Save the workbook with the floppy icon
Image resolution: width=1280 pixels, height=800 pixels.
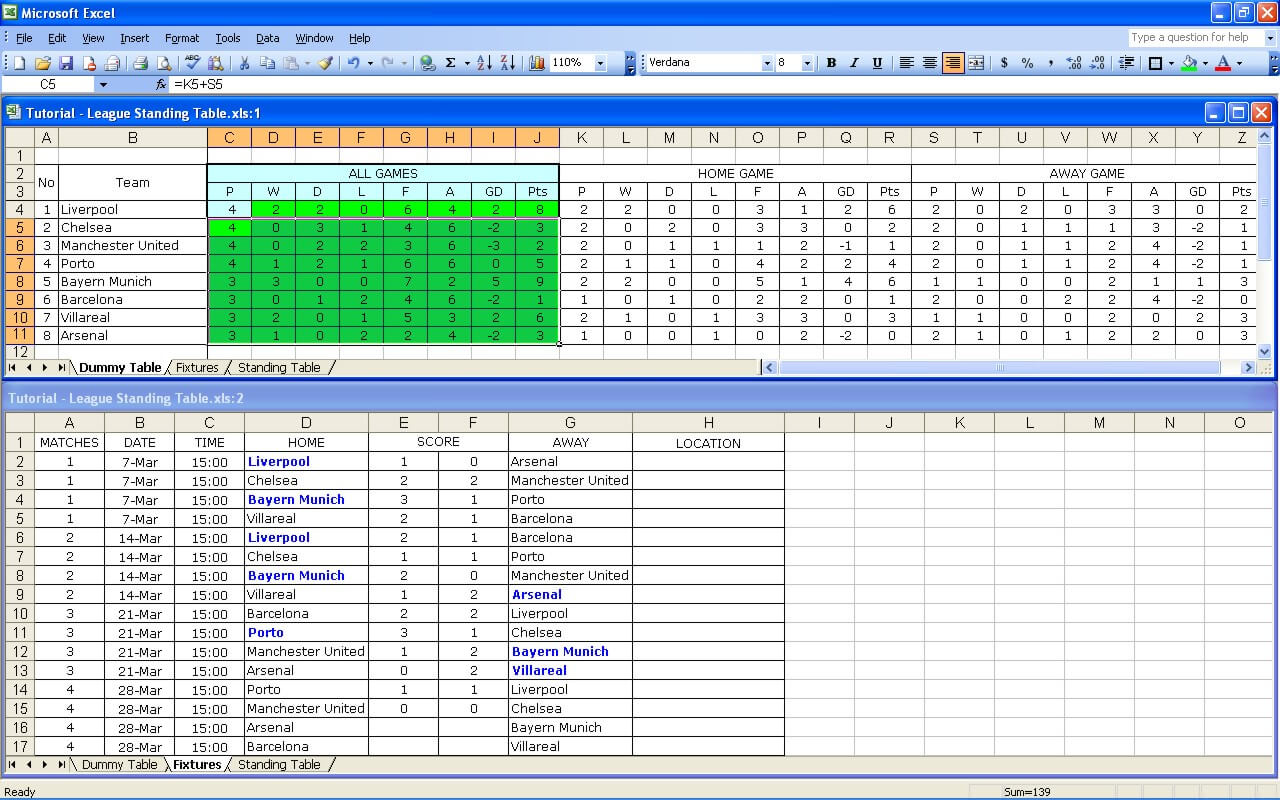pos(66,62)
